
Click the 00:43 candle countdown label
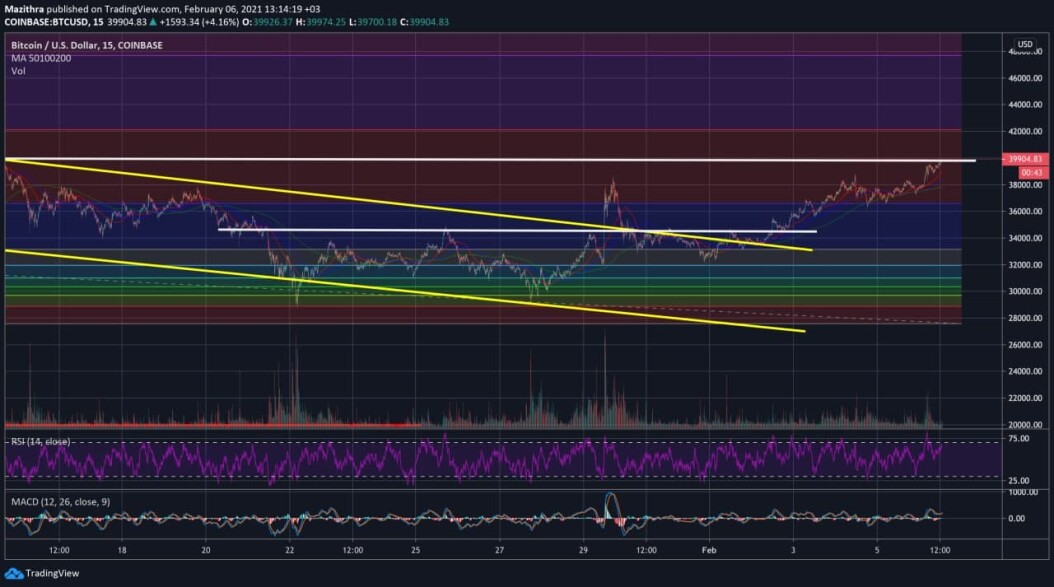click(1031, 173)
